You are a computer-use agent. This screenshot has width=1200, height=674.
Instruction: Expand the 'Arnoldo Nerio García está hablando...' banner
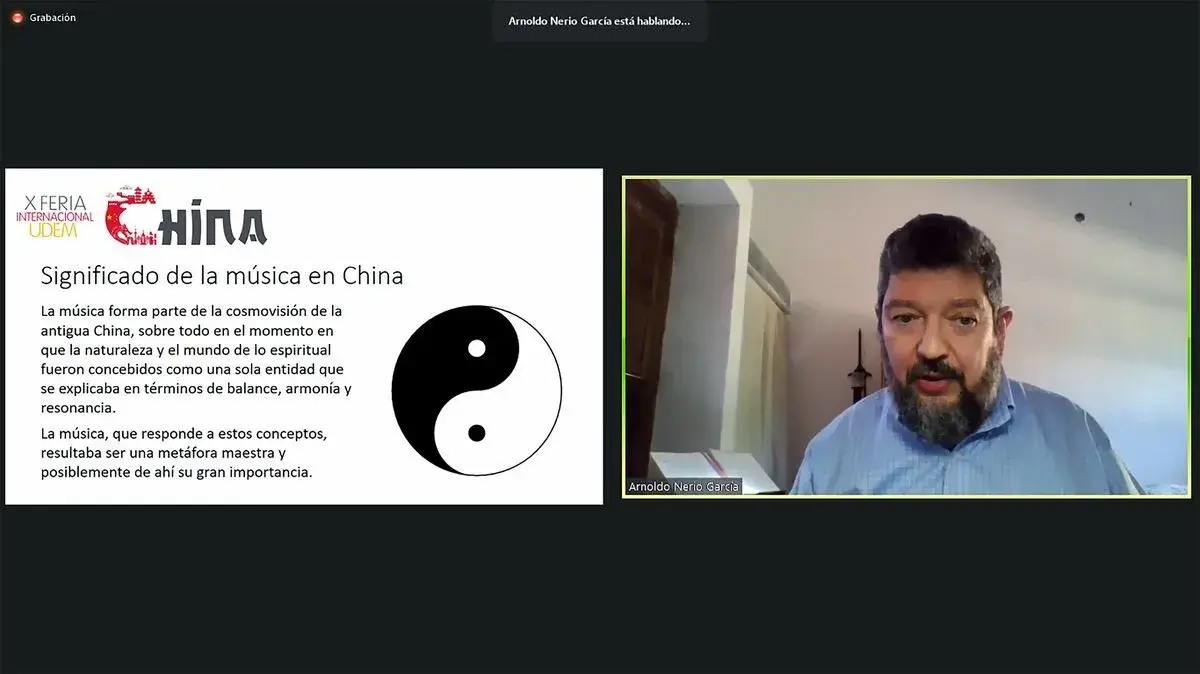coord(599,21)
